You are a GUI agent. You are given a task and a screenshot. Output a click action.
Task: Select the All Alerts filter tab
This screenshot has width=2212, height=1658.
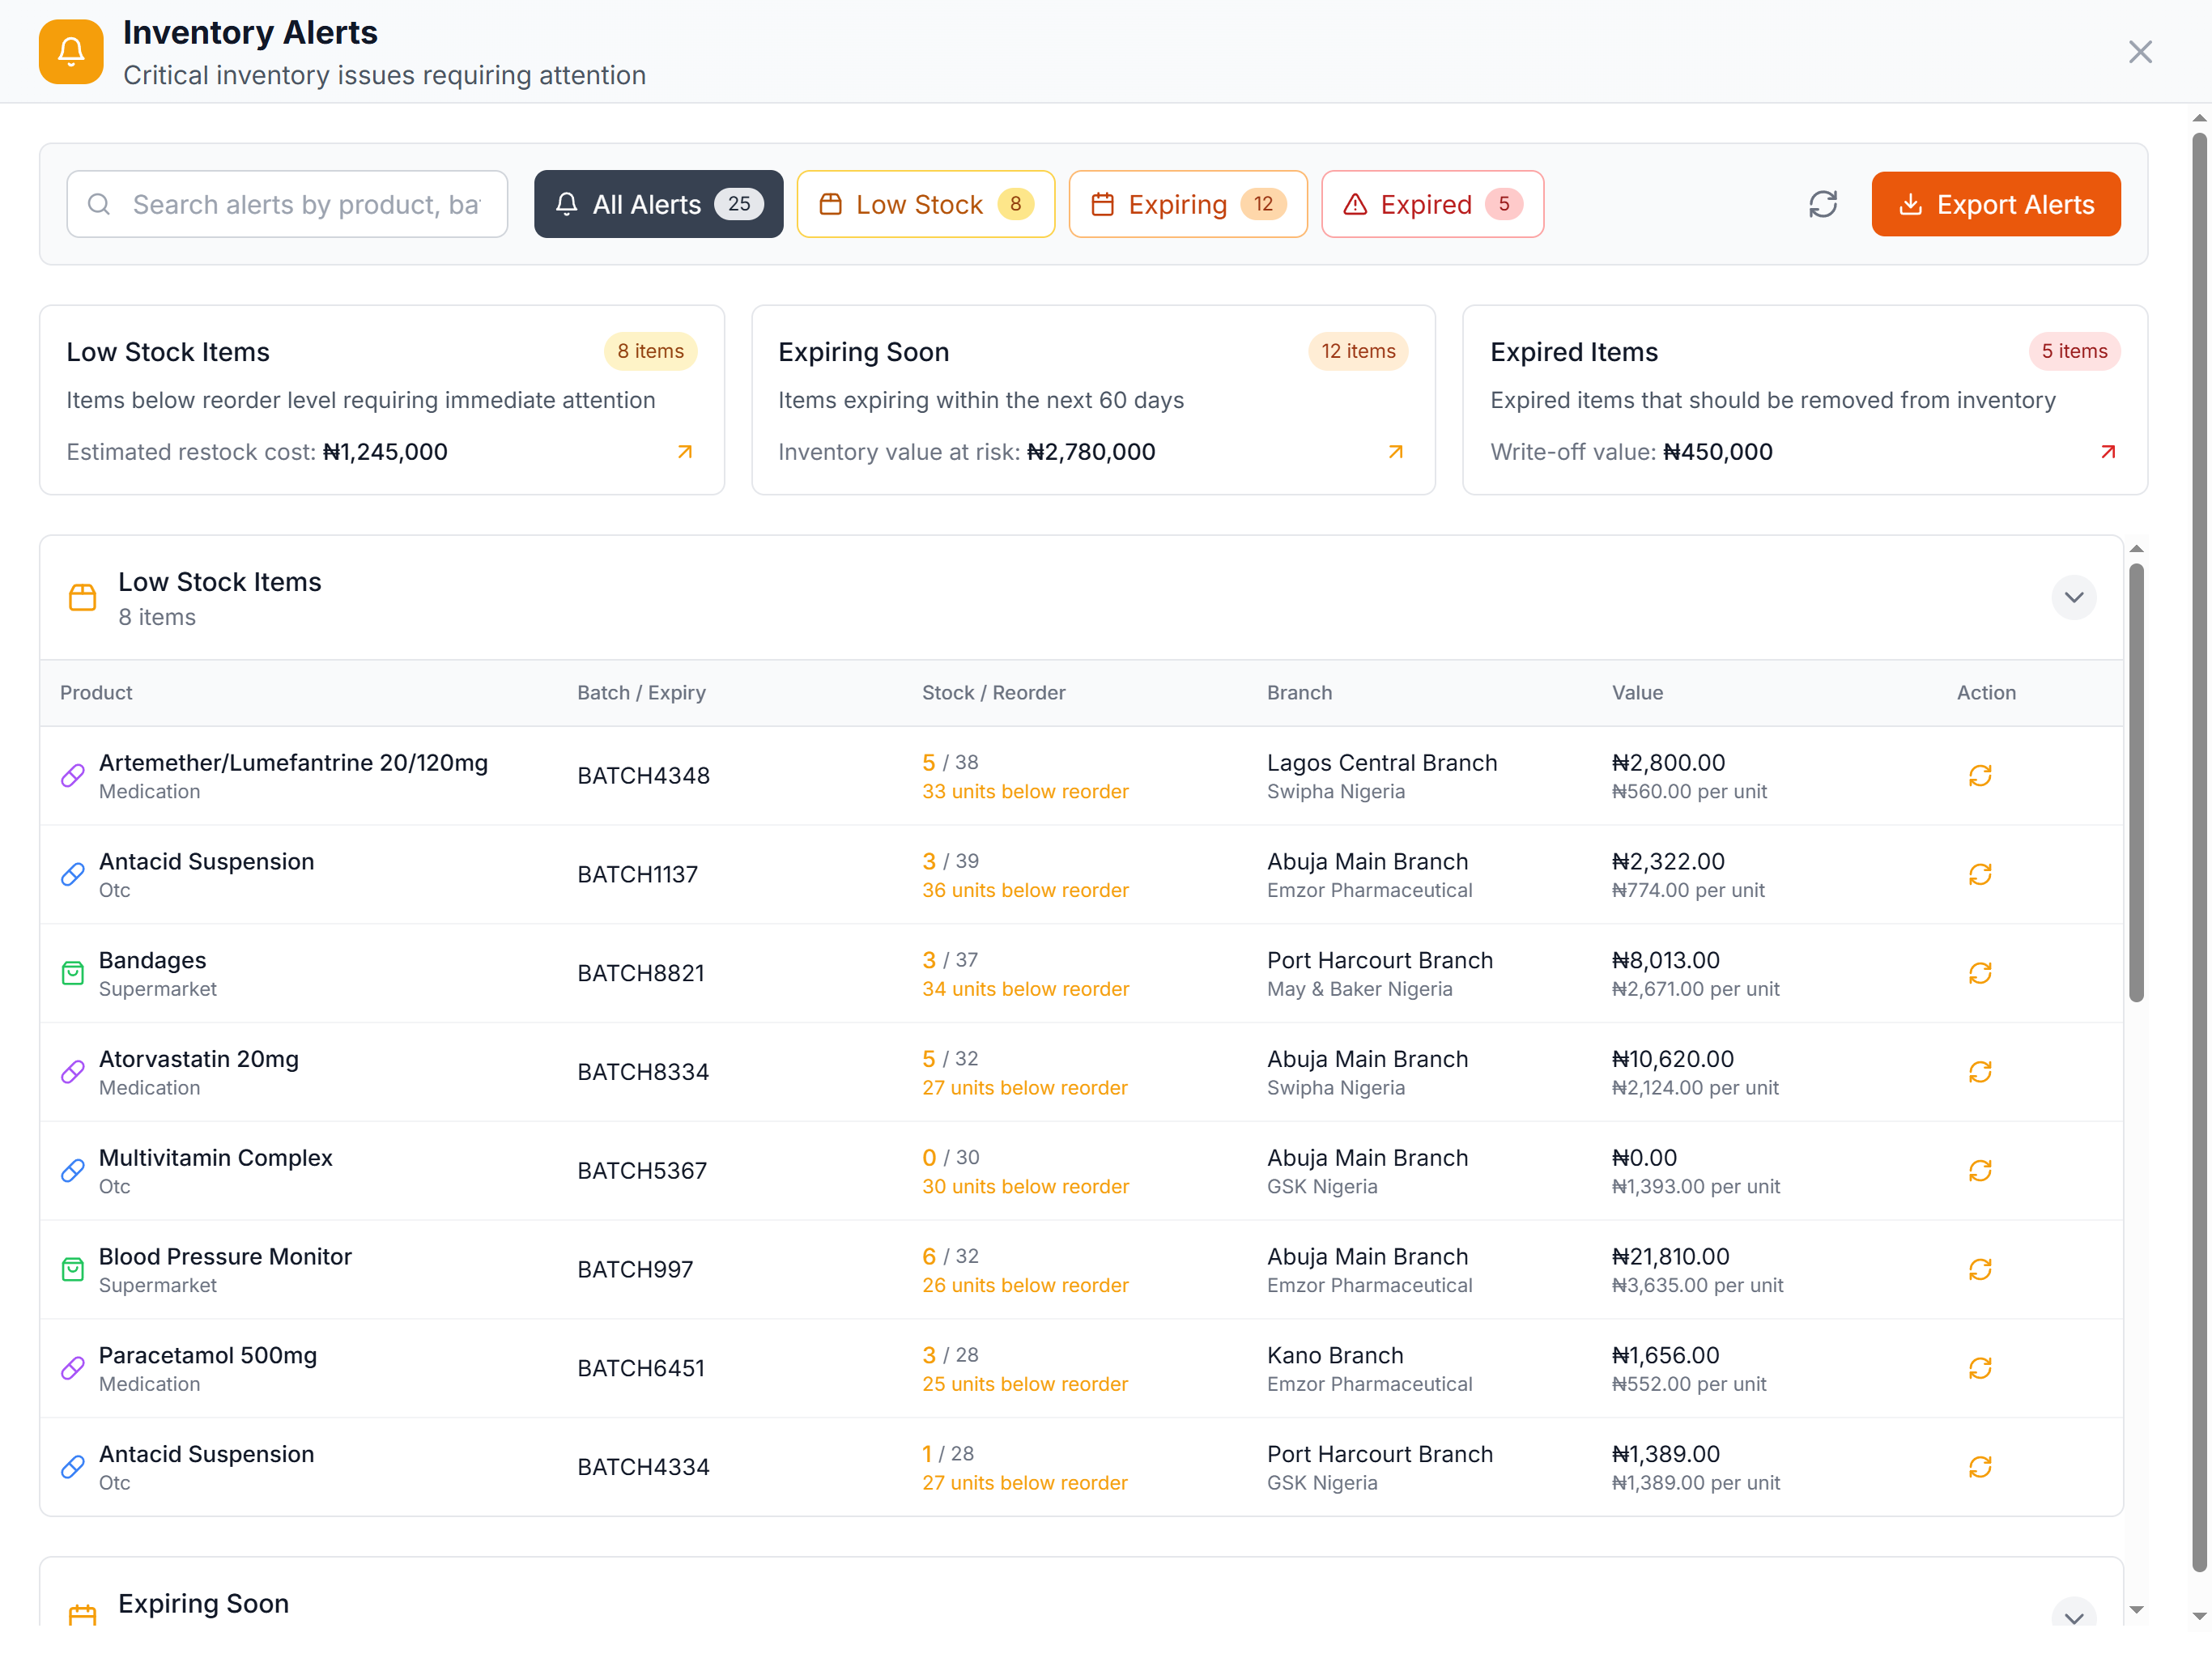pos(658,204)
